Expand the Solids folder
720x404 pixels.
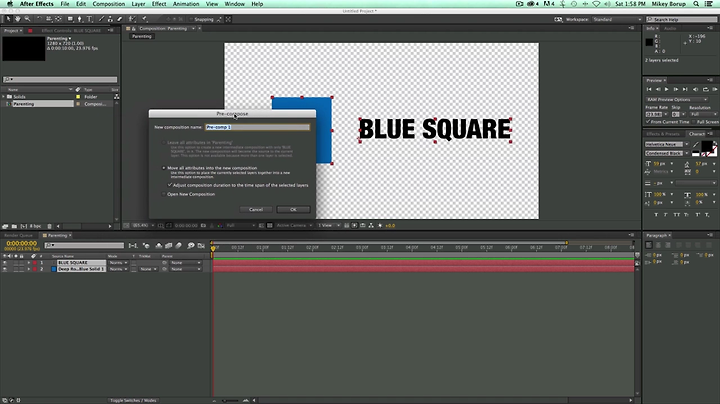[4, 97]
